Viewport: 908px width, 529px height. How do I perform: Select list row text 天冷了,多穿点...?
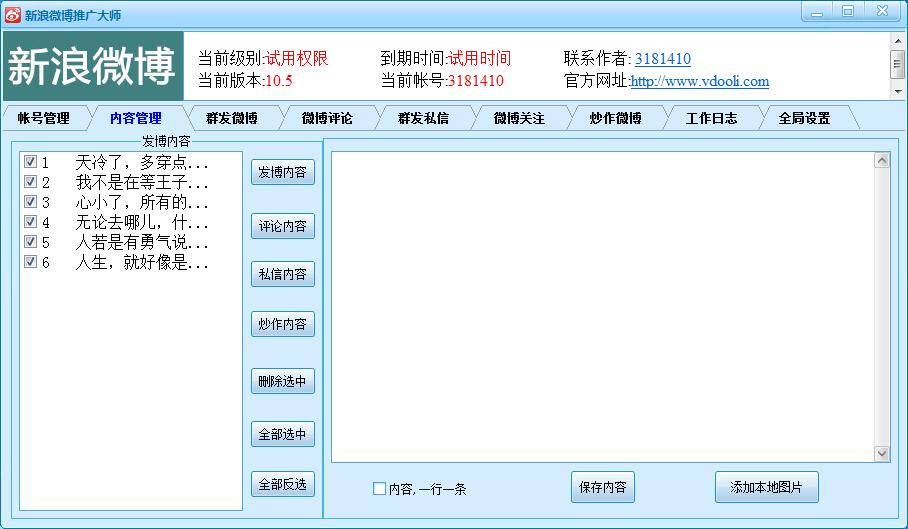click(142, 162)
